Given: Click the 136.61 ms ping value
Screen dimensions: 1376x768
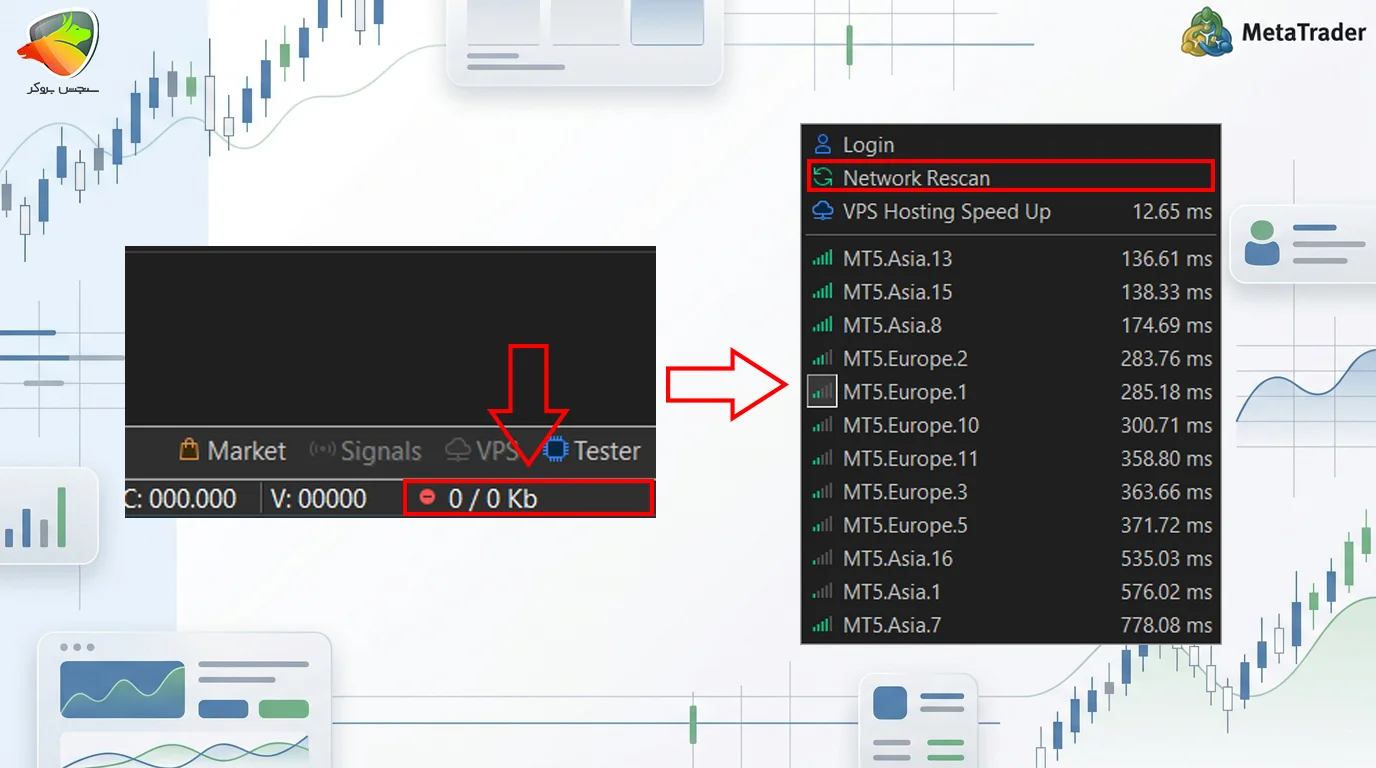Looking at the screenshot, I should [x=1166, y=259].
